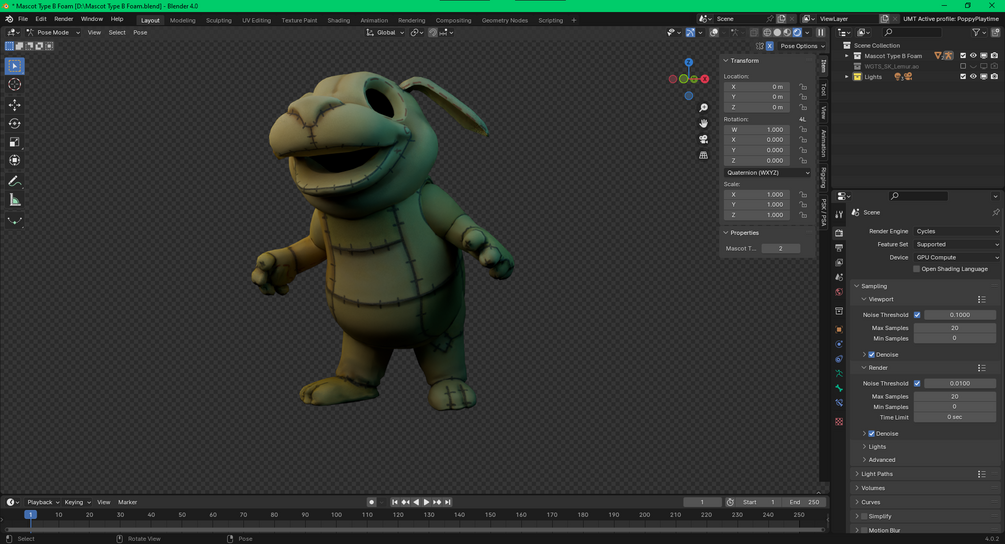This screenshot has height=544, width=1005.
Task: Enable the Open Shading Language checkbox
Action: point(917,269)
